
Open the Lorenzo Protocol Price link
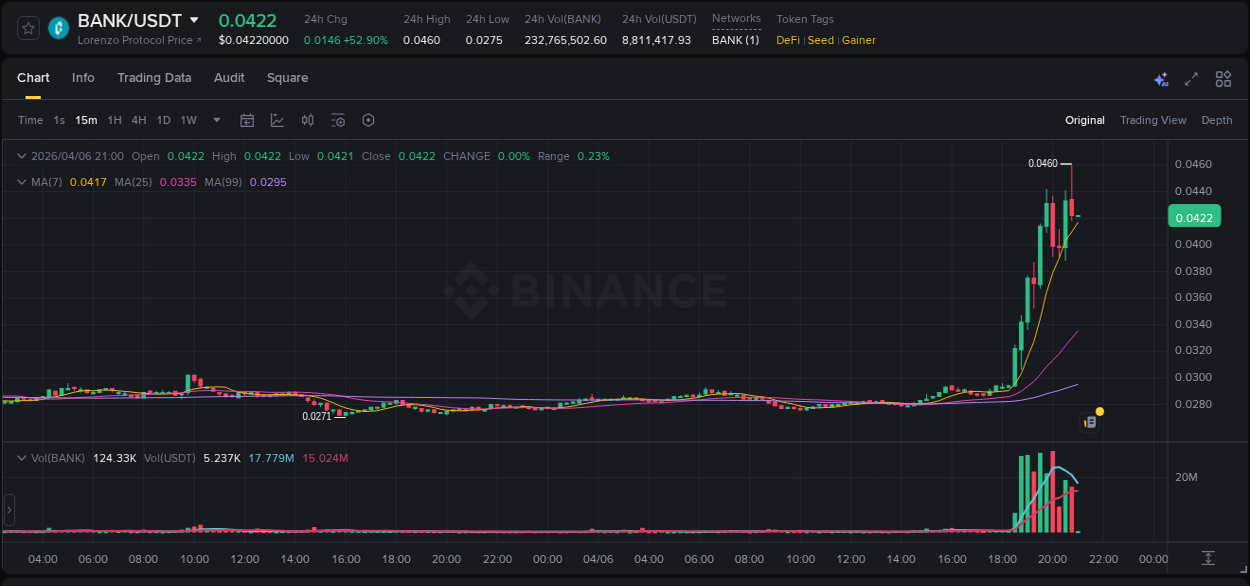(140, 40)
